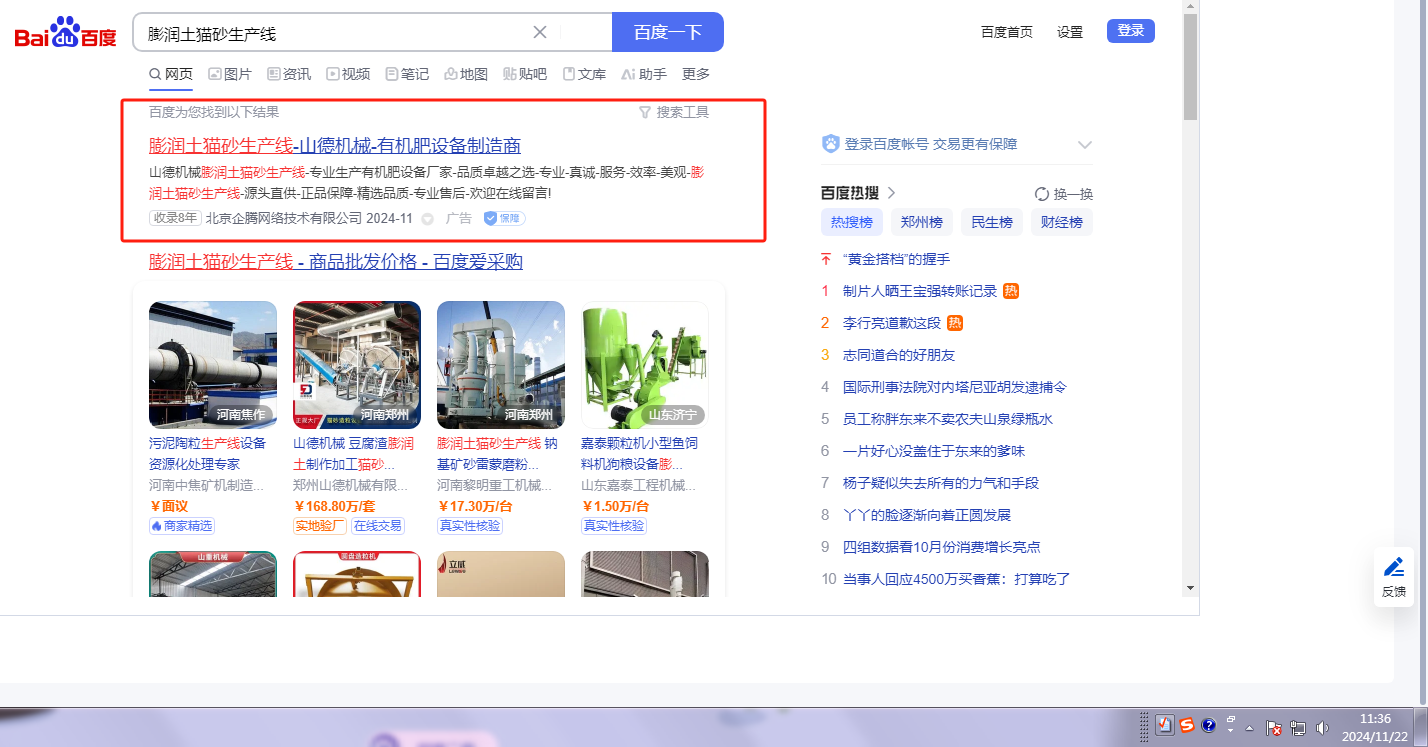This screenshot has width=1428, height=747.
Task: Open the 百度热搜 heading
Action: pos(858,193)
